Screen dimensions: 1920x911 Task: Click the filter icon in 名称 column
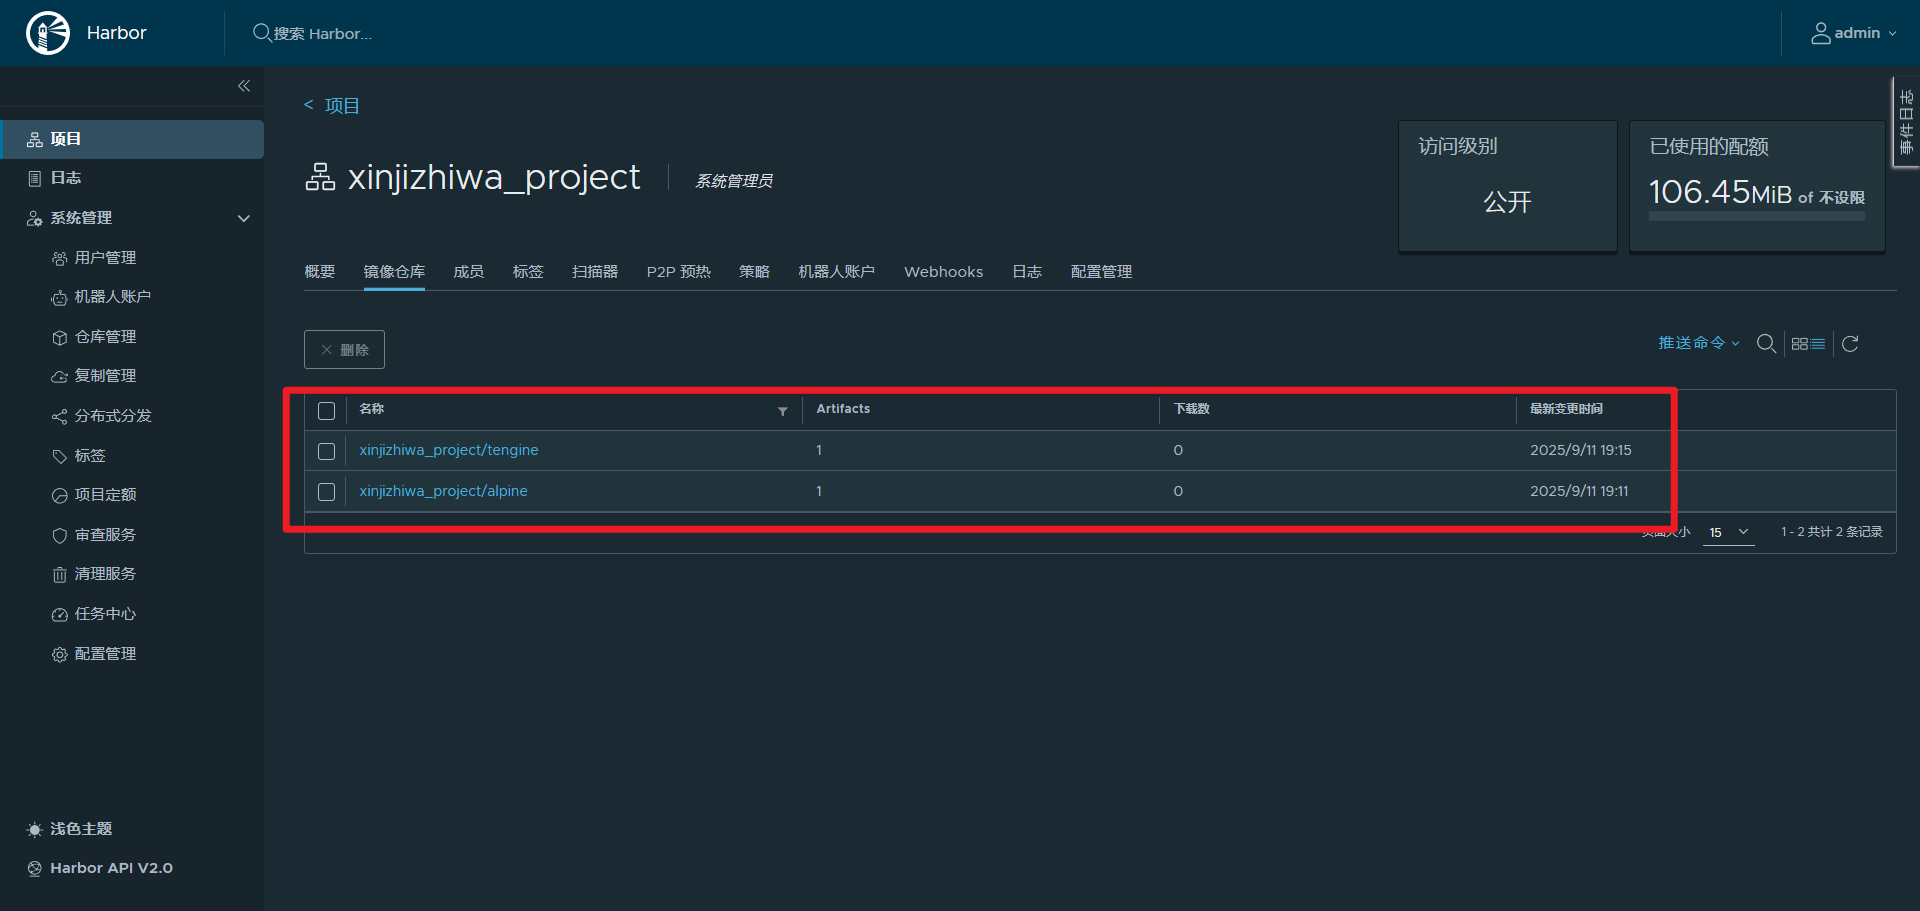coord(783,411)
